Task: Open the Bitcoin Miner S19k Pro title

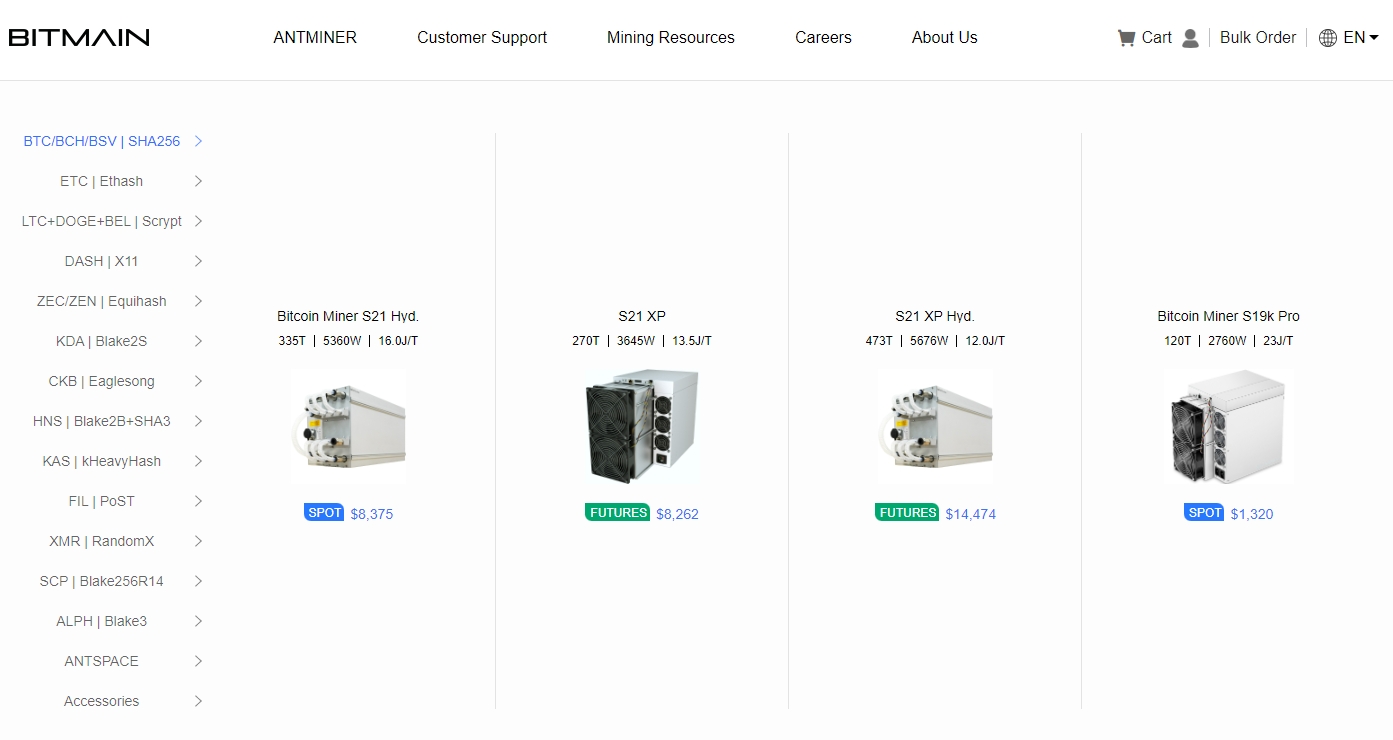Action: [x=1228, y=316]
